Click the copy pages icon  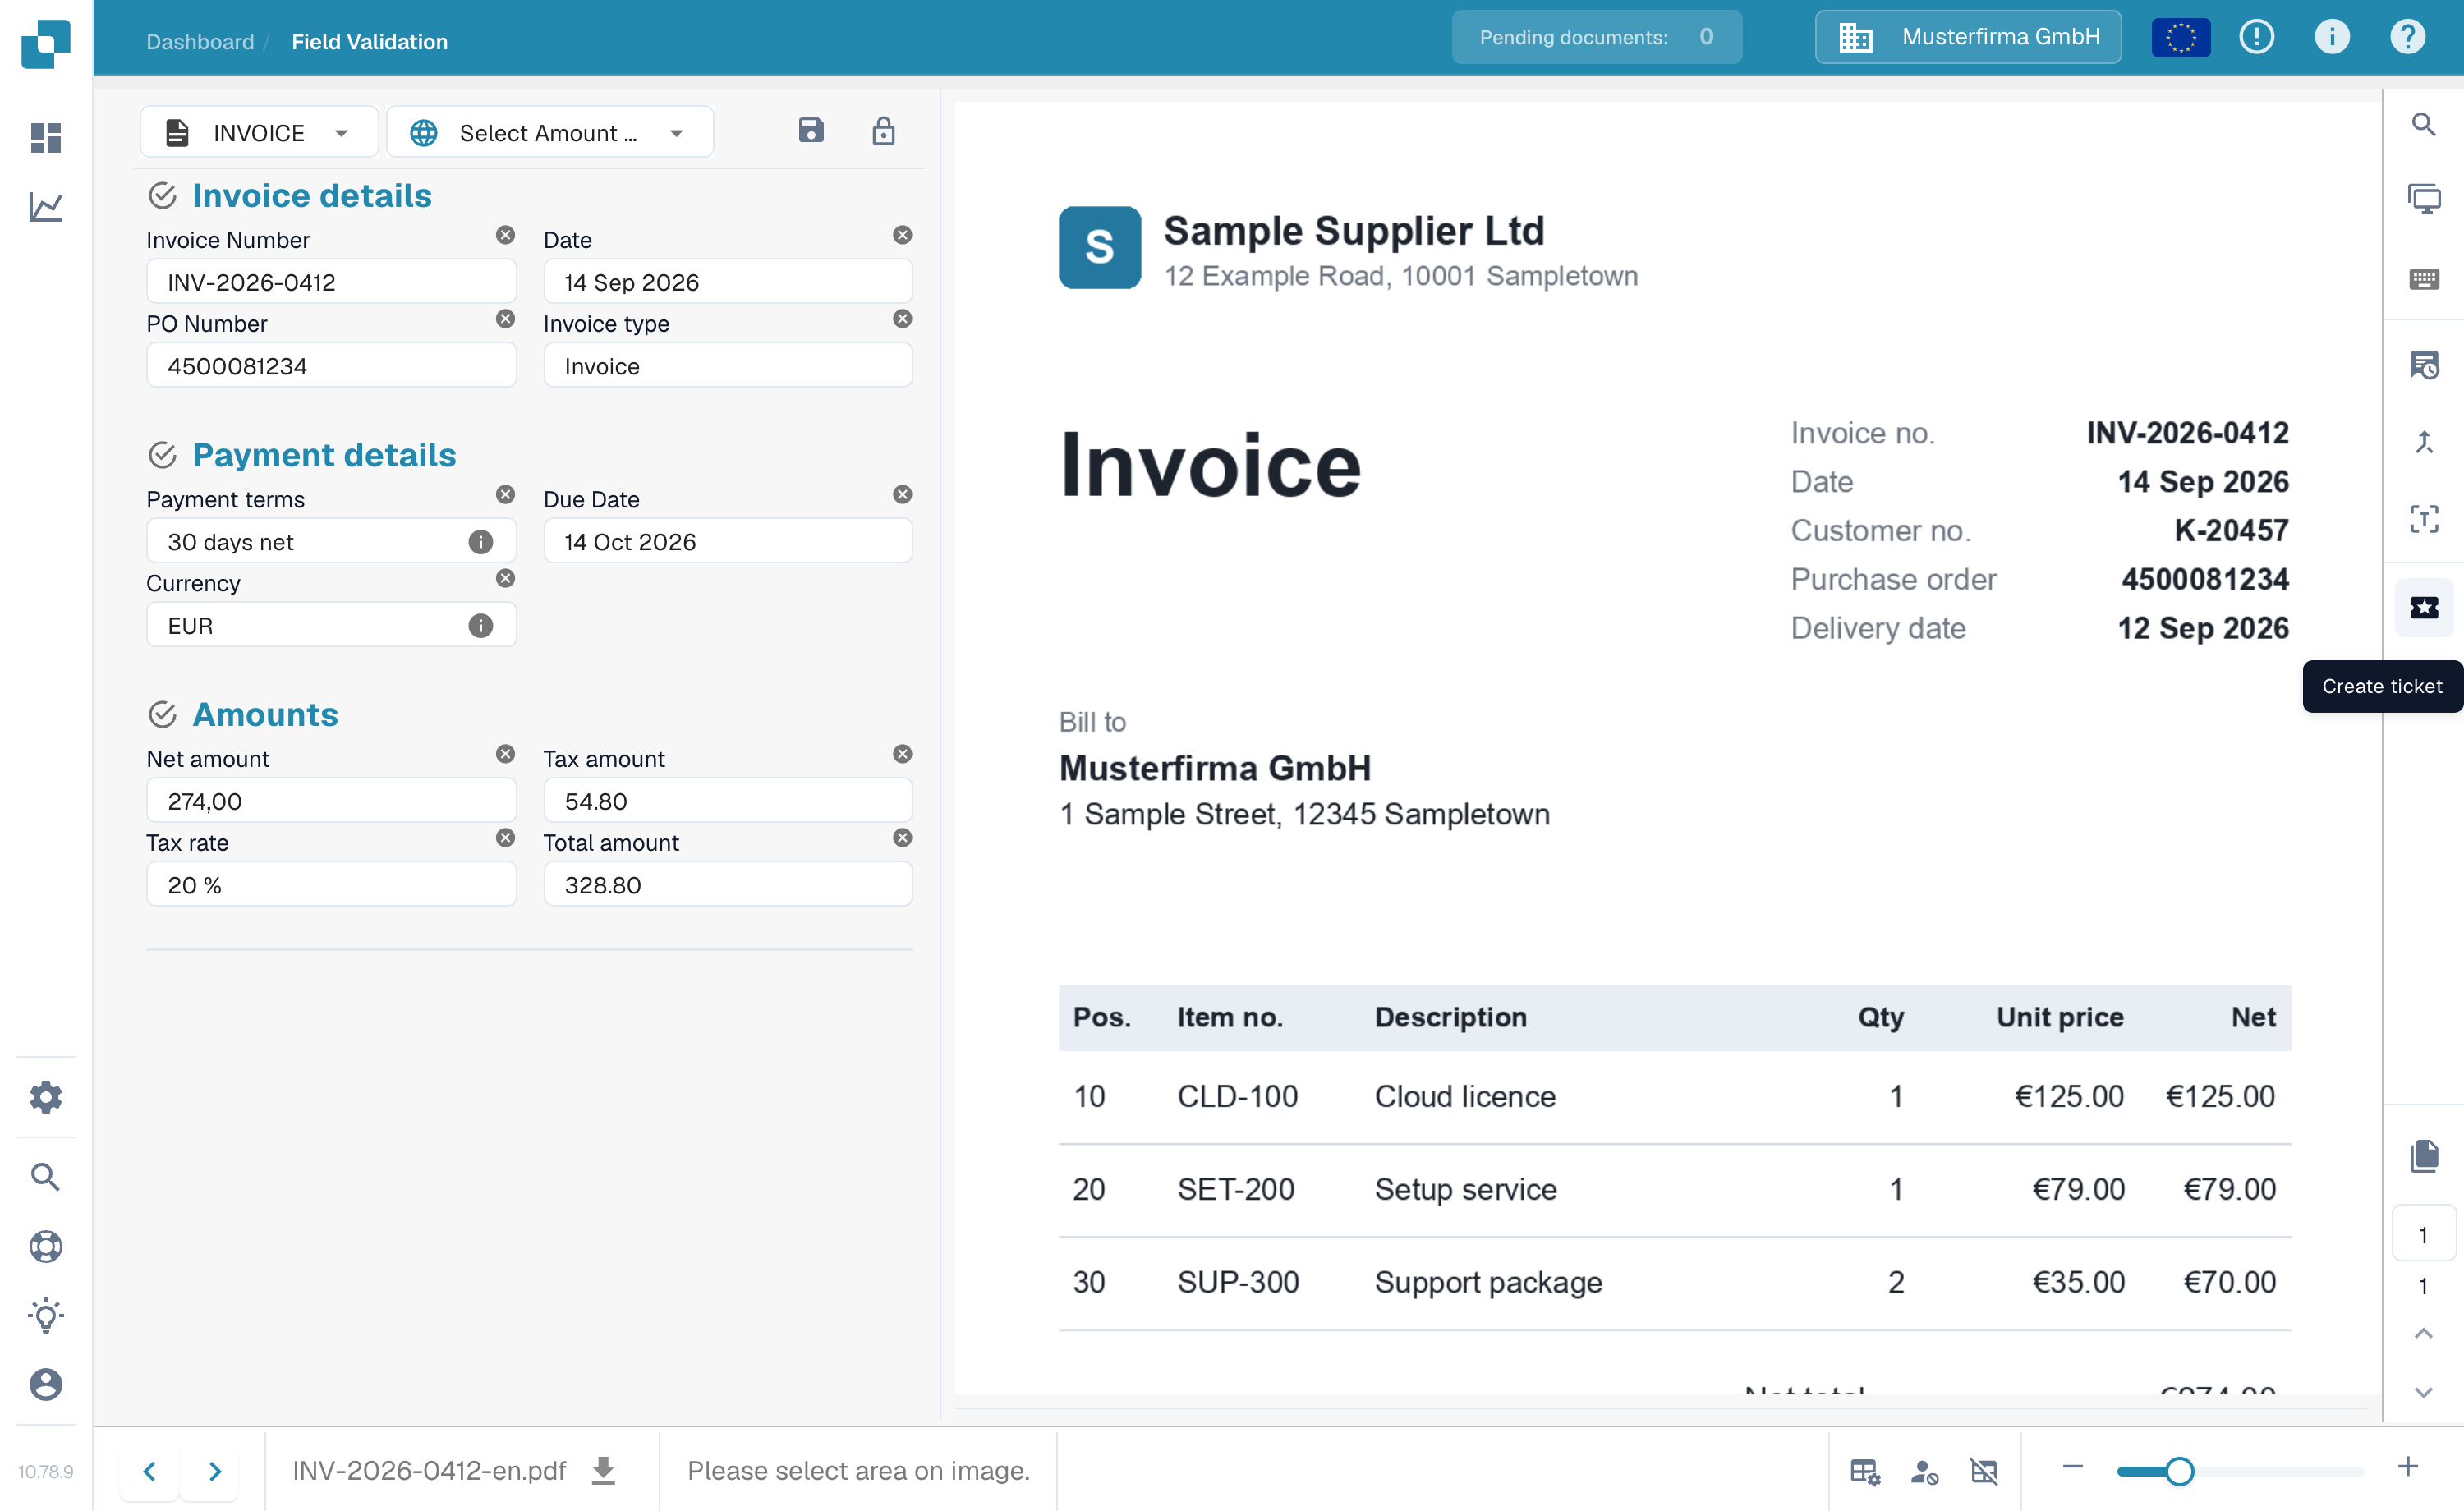pyautogui.click(x=2424, y=1155)
